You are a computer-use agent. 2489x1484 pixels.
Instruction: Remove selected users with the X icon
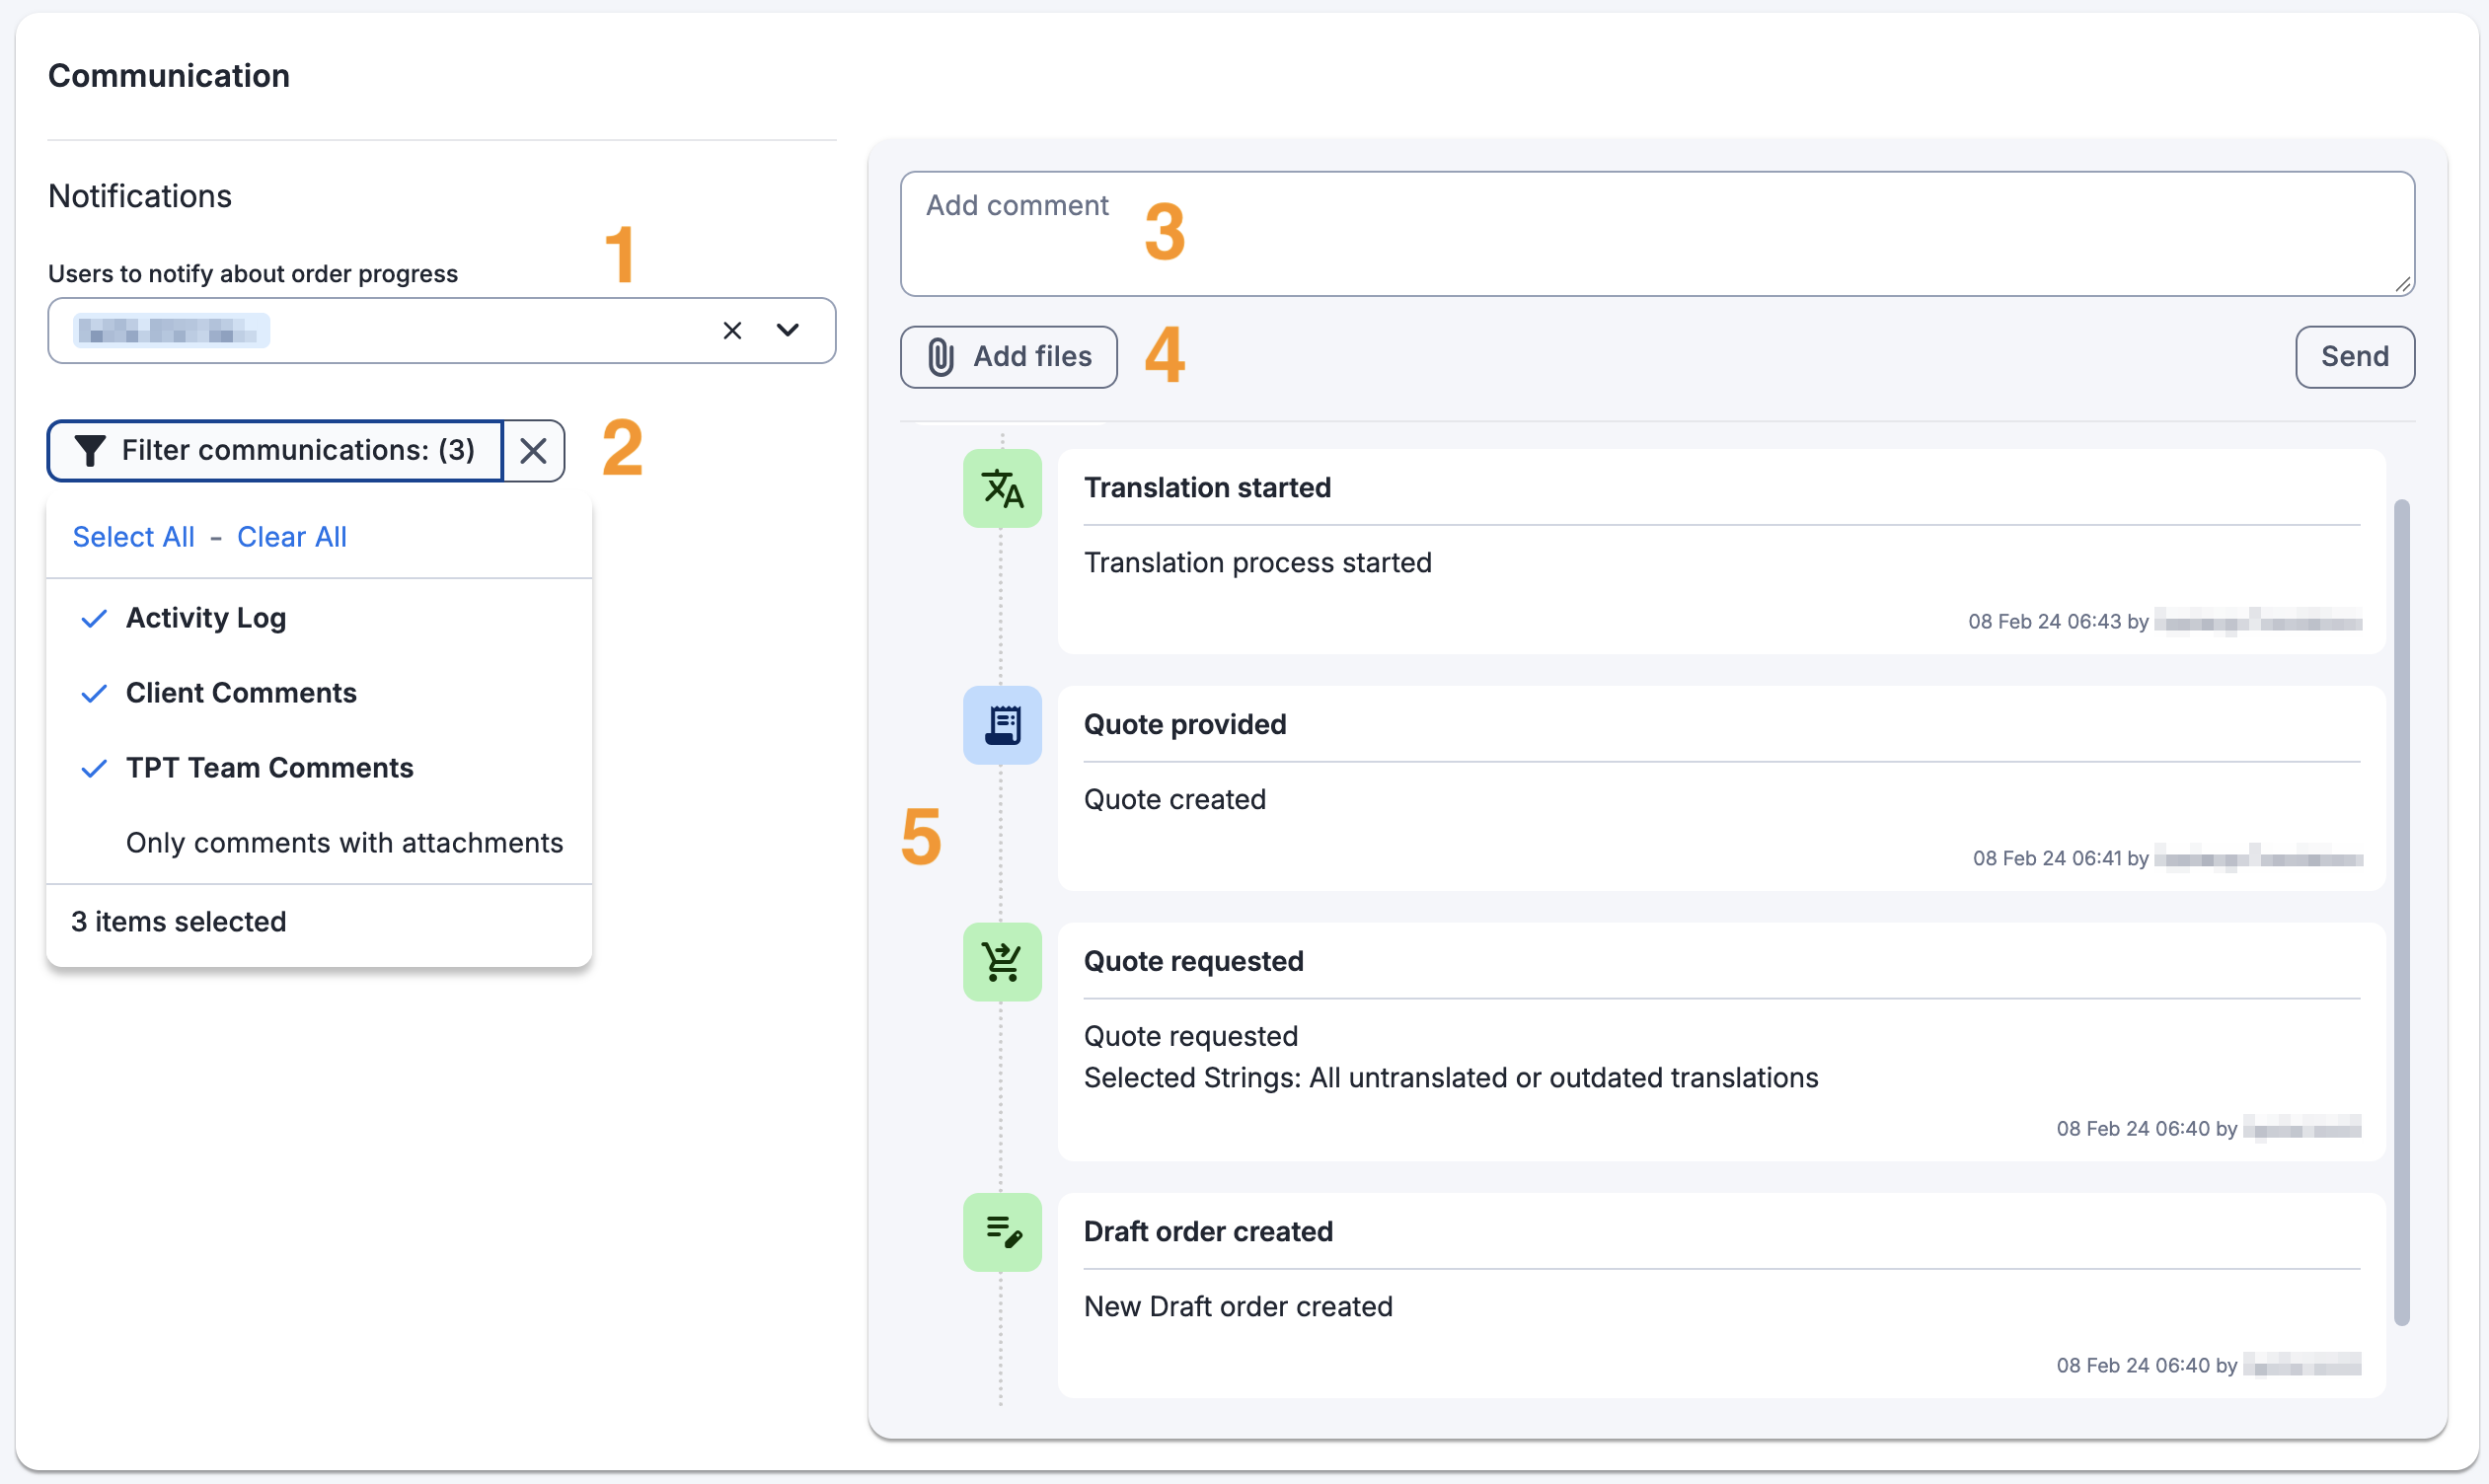[732, 330]
